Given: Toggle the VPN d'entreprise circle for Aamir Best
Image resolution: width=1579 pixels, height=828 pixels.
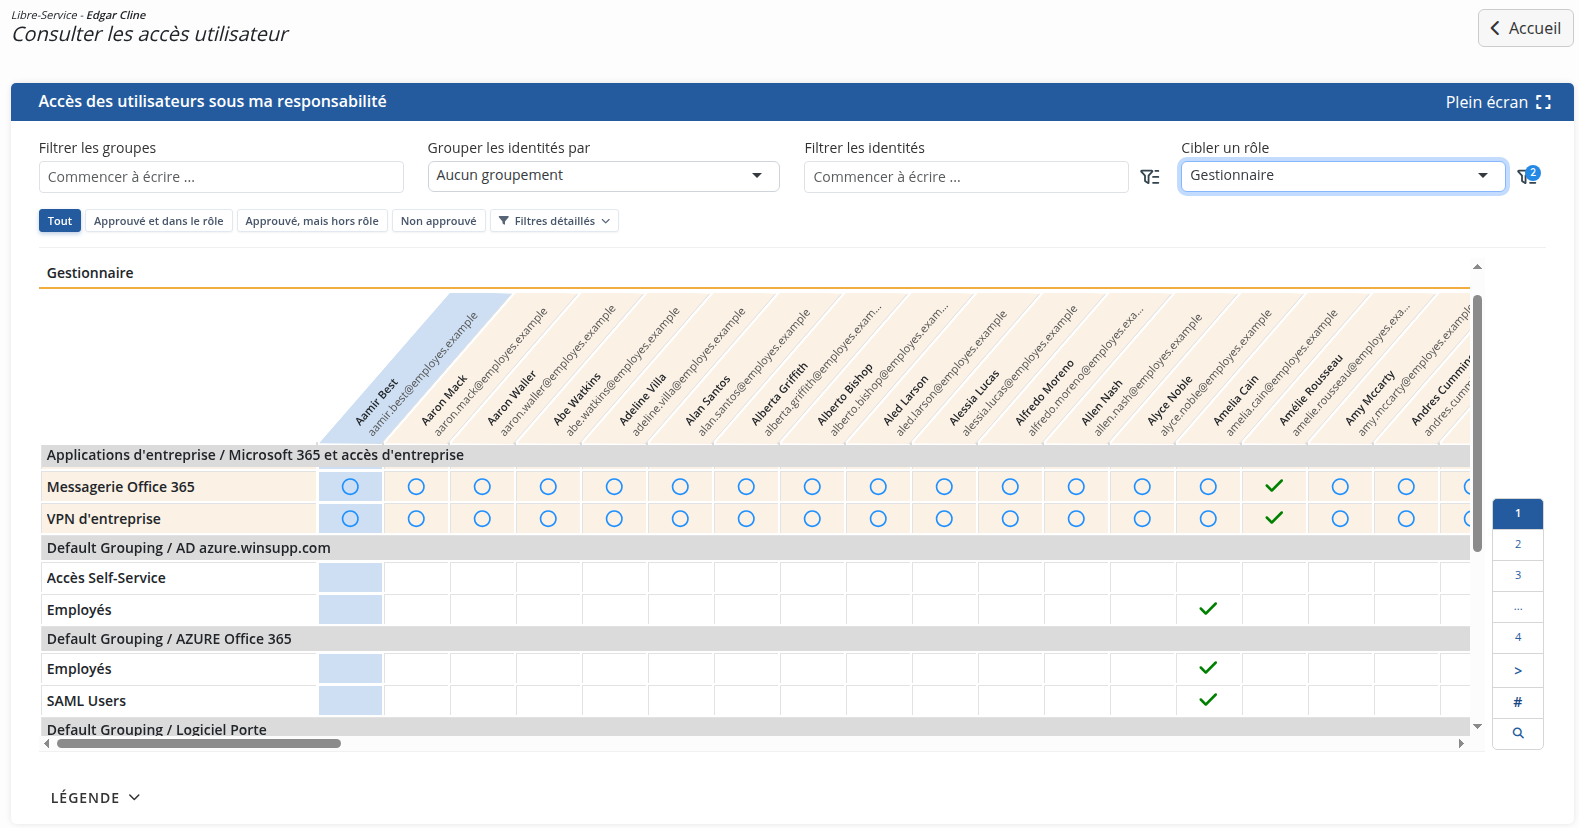Looking at the screenshot, I should 350,519.
